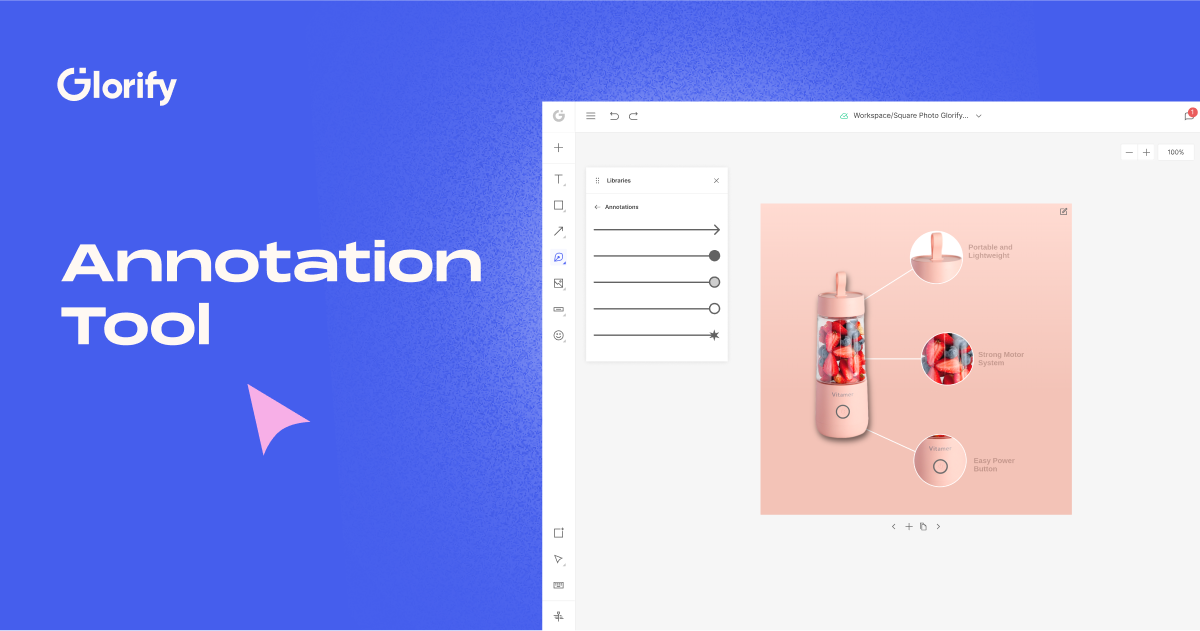The width and height of the screenshot is (1200, 631).
Task: Click the 100% zoom level display
Action: (1176, 151)
